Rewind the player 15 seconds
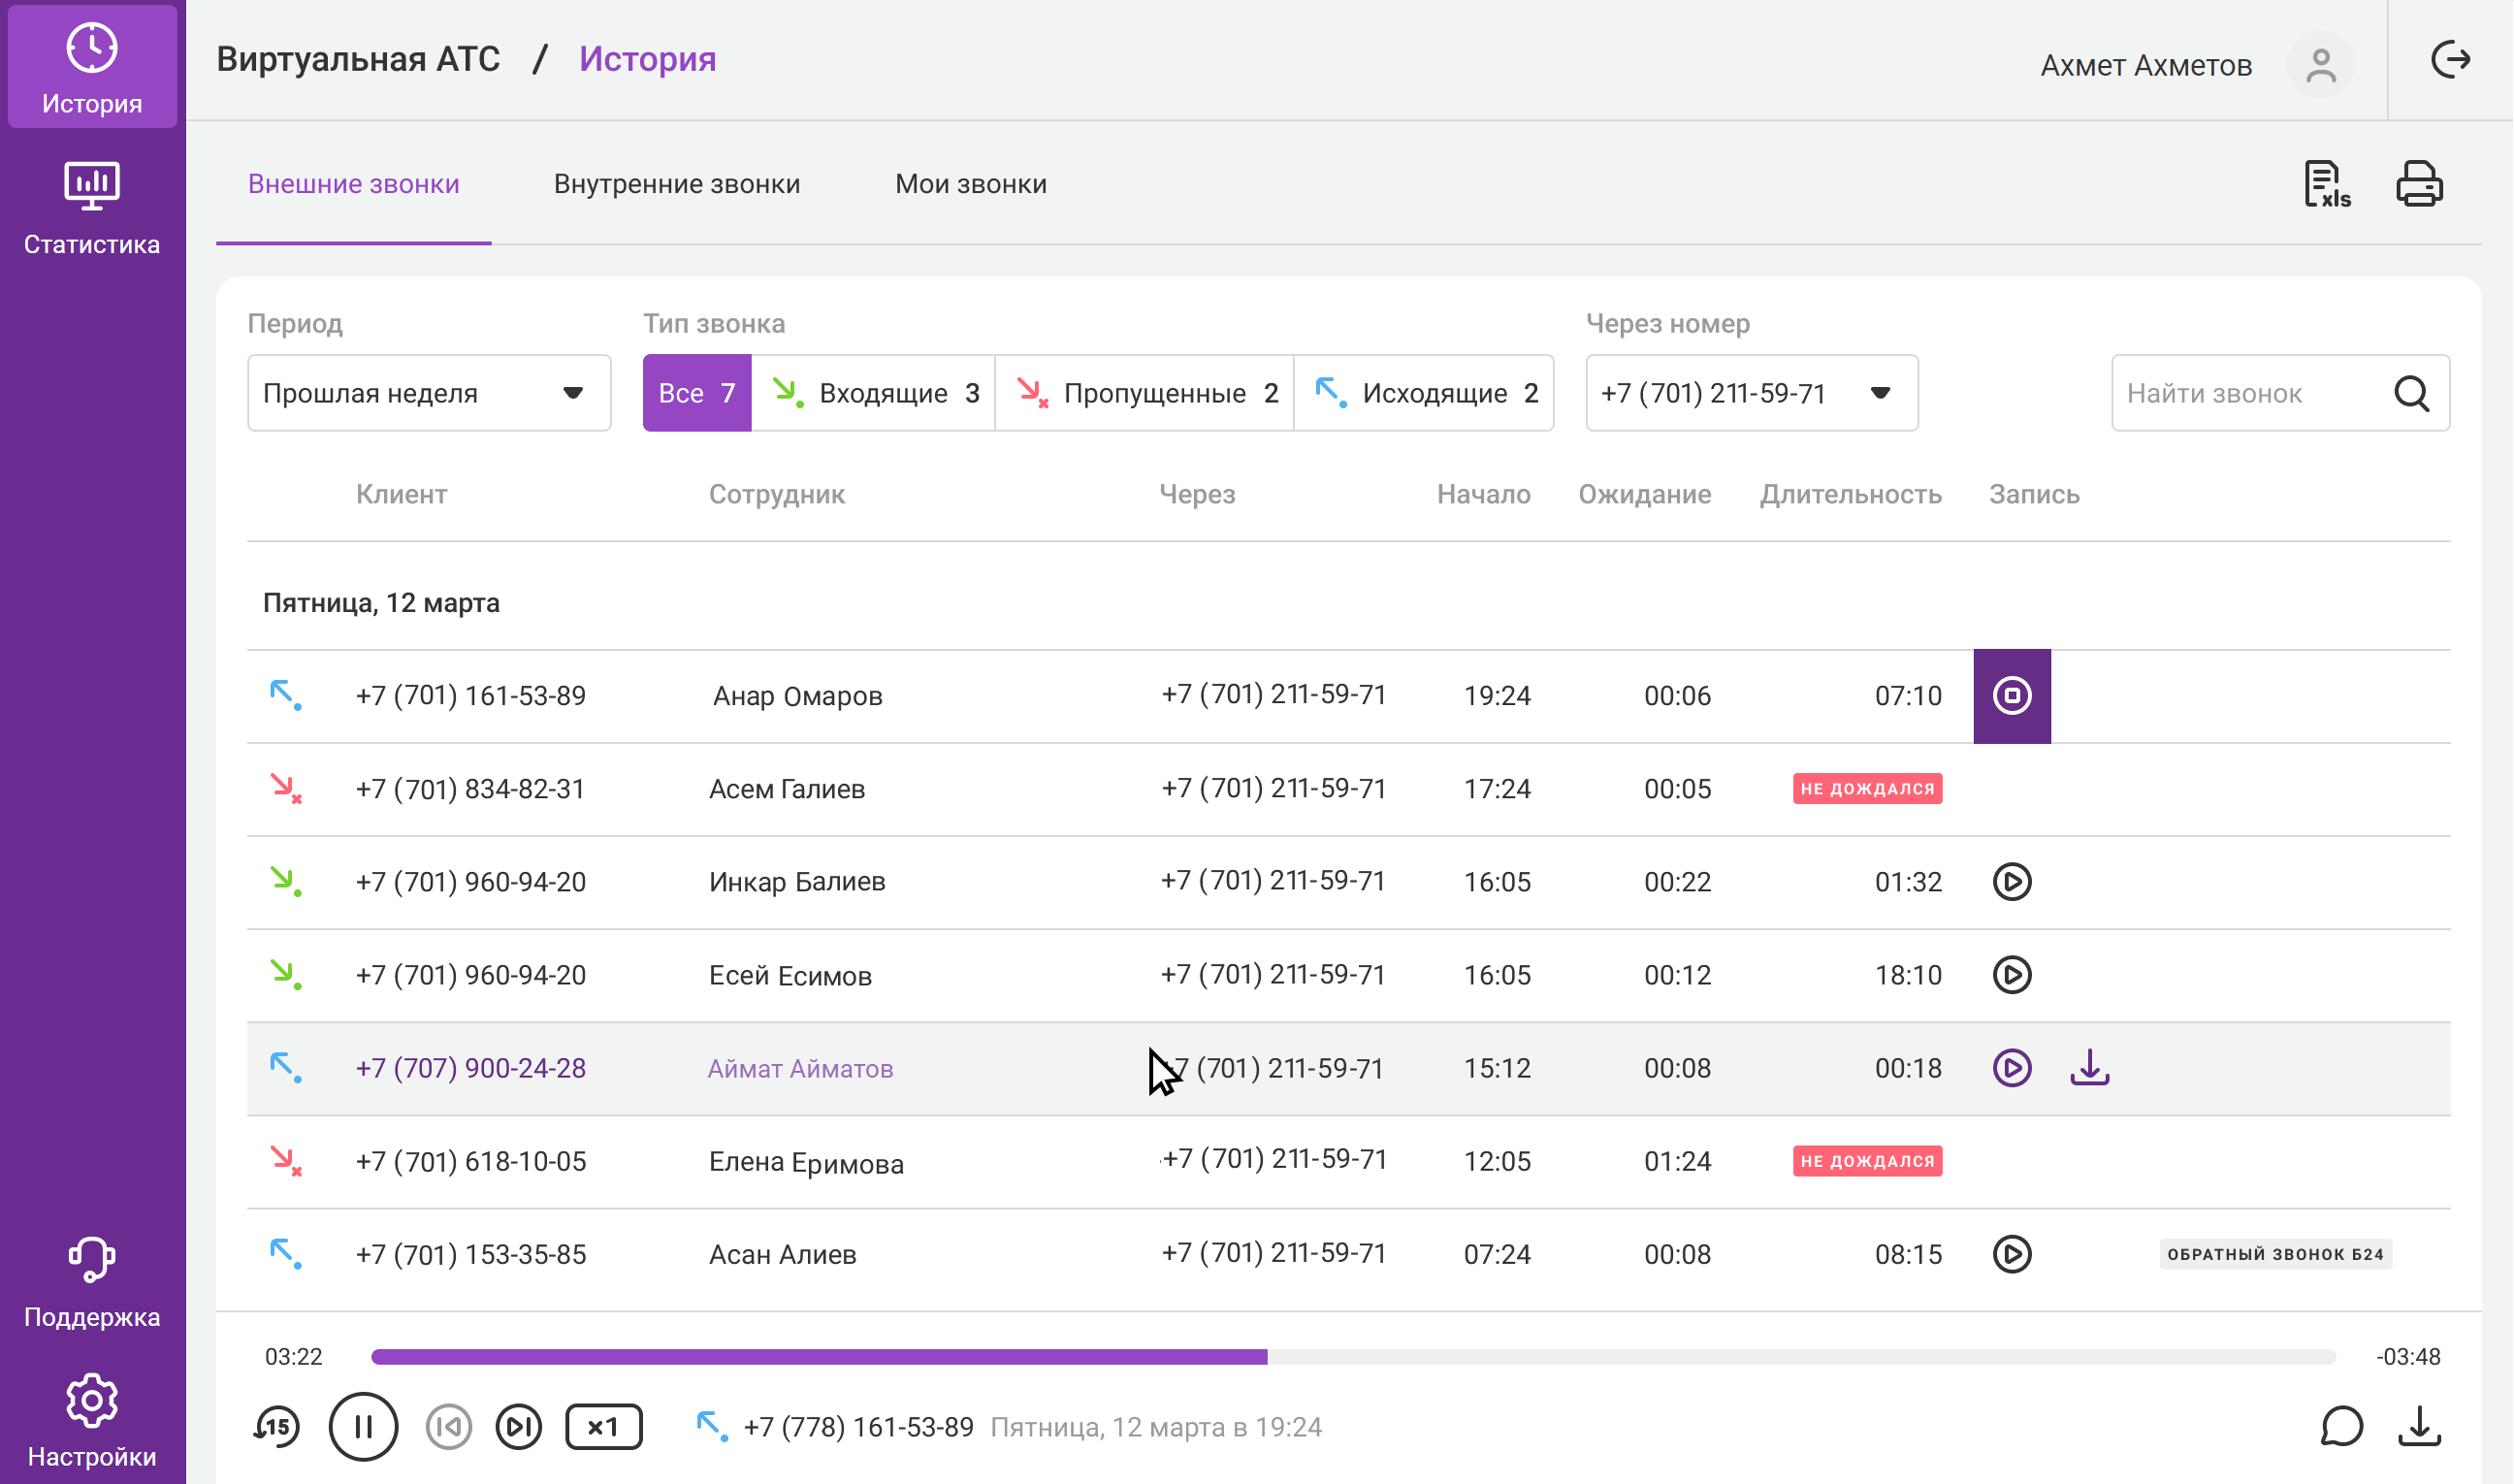This screenshot has height=1484, width=2514. (277, 1427)
